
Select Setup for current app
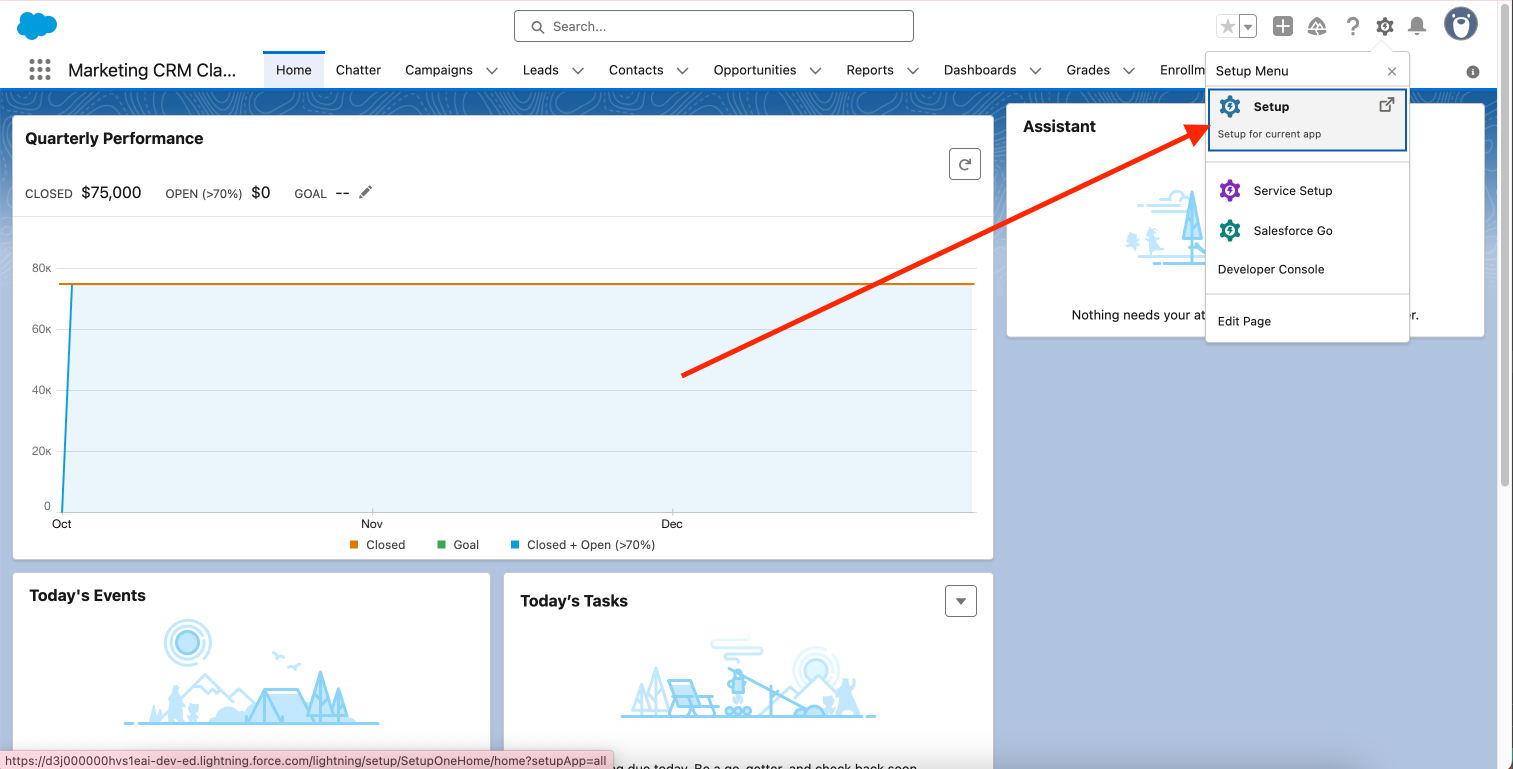click(1307, 119)
